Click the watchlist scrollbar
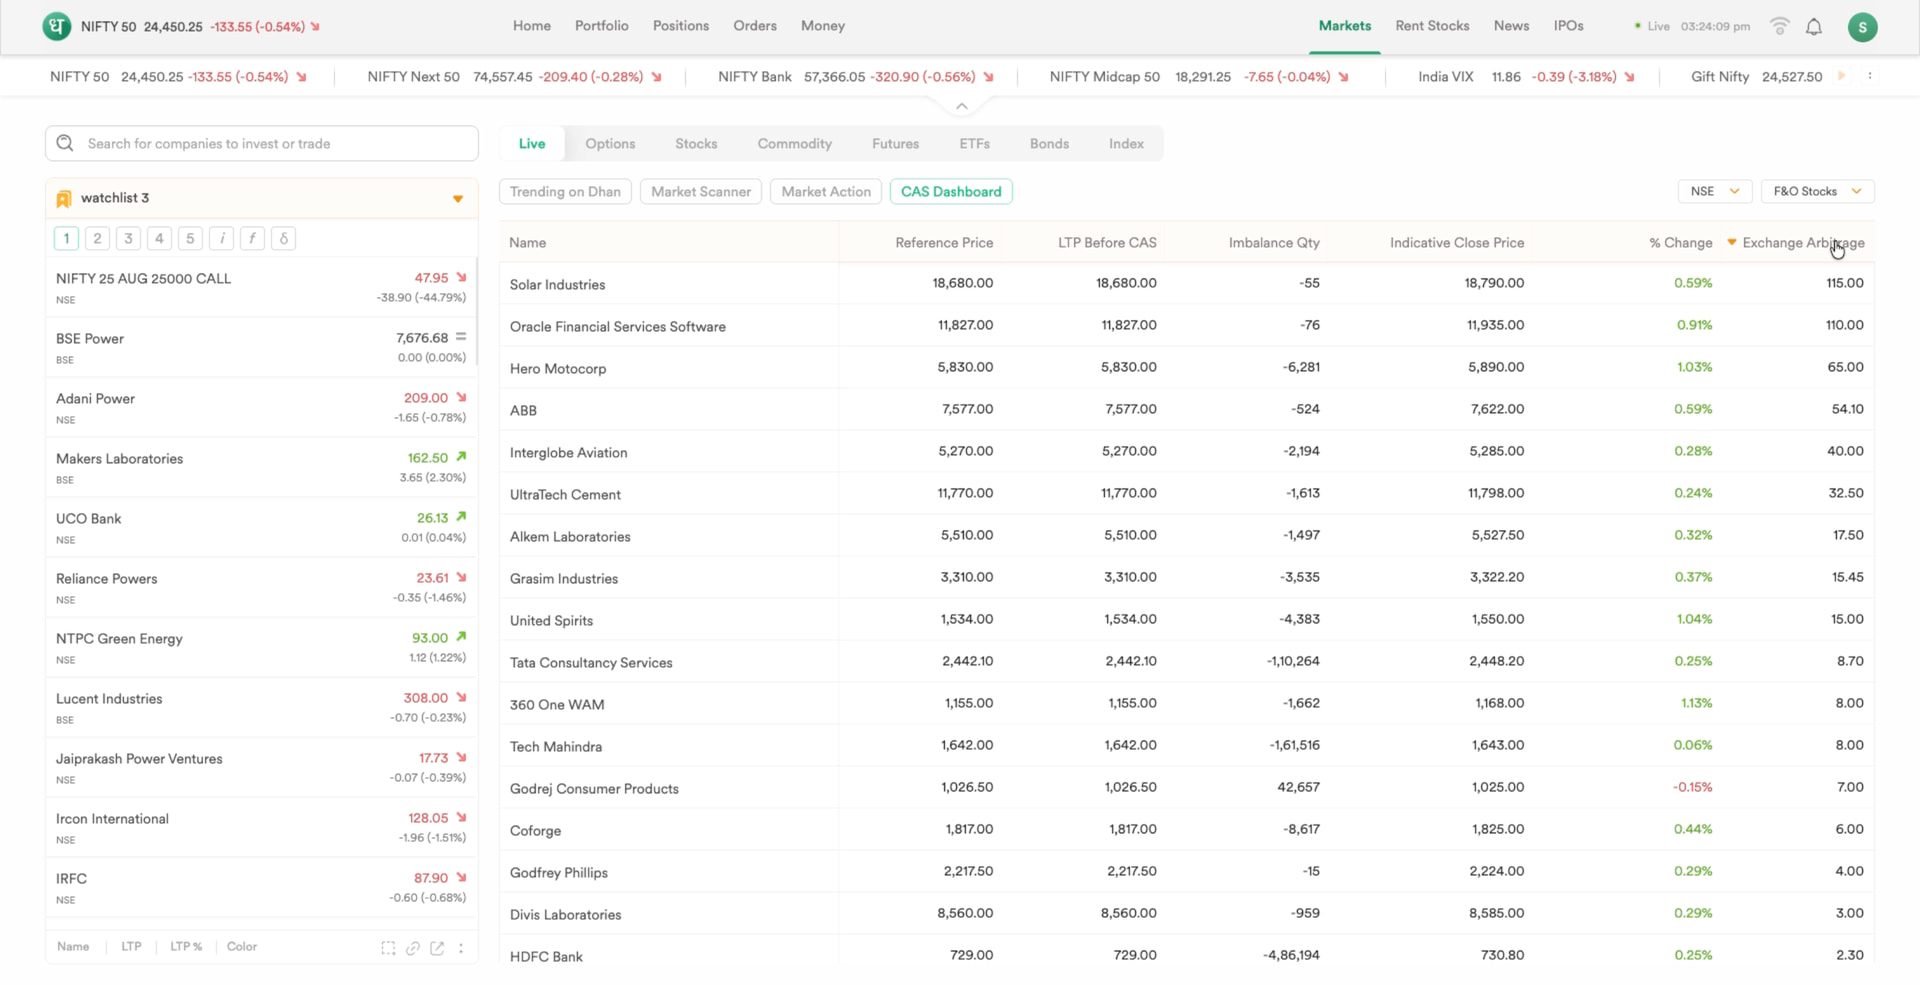Image resolution: width=1920 pixels, height=985 pixels. 477,312
